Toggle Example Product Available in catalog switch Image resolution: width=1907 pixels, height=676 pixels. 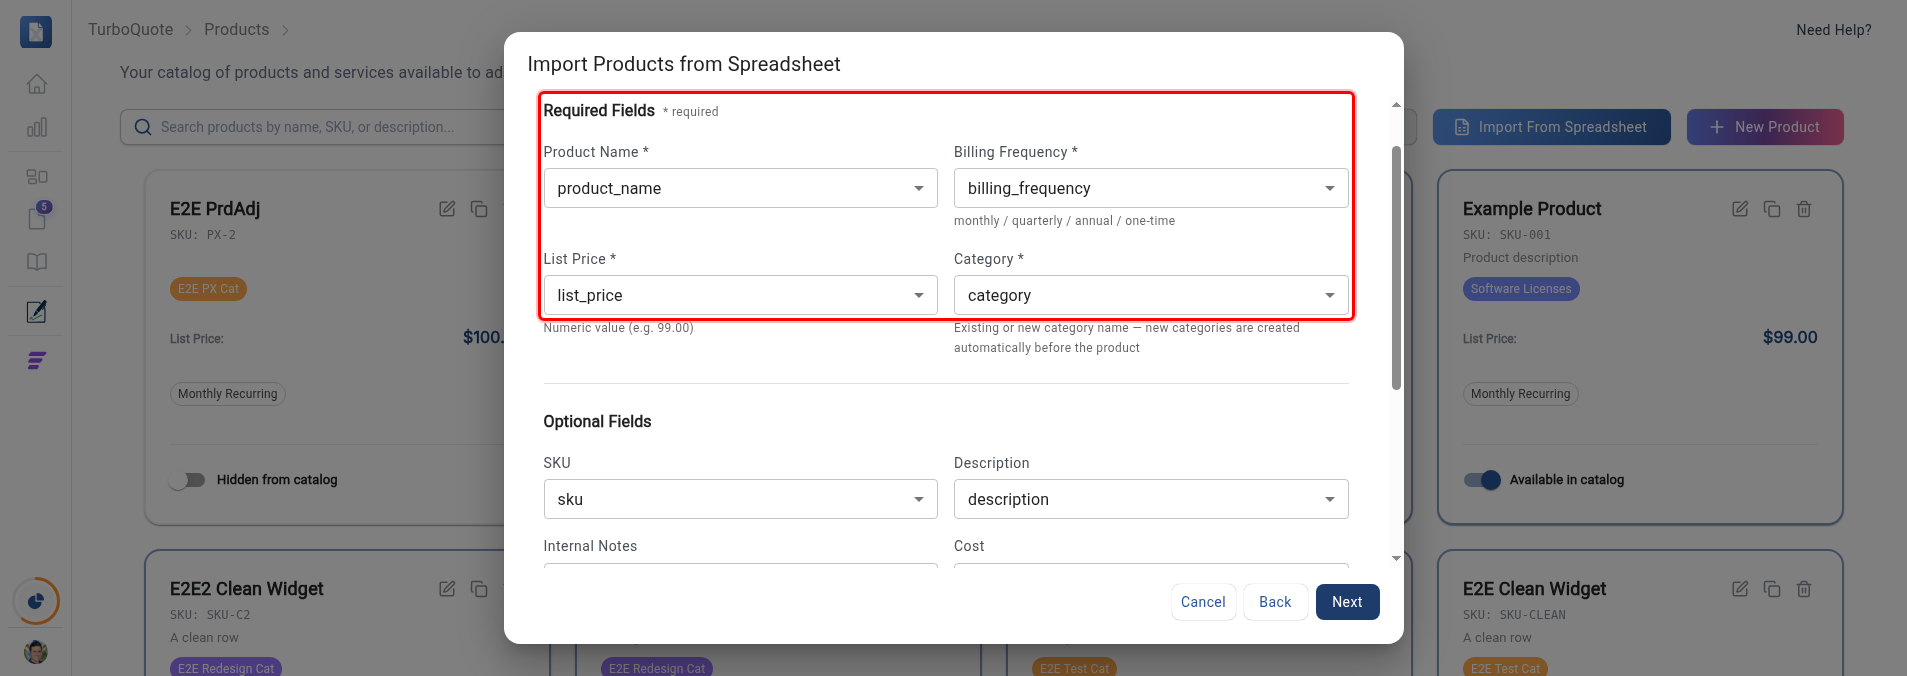coord(1482,480)
